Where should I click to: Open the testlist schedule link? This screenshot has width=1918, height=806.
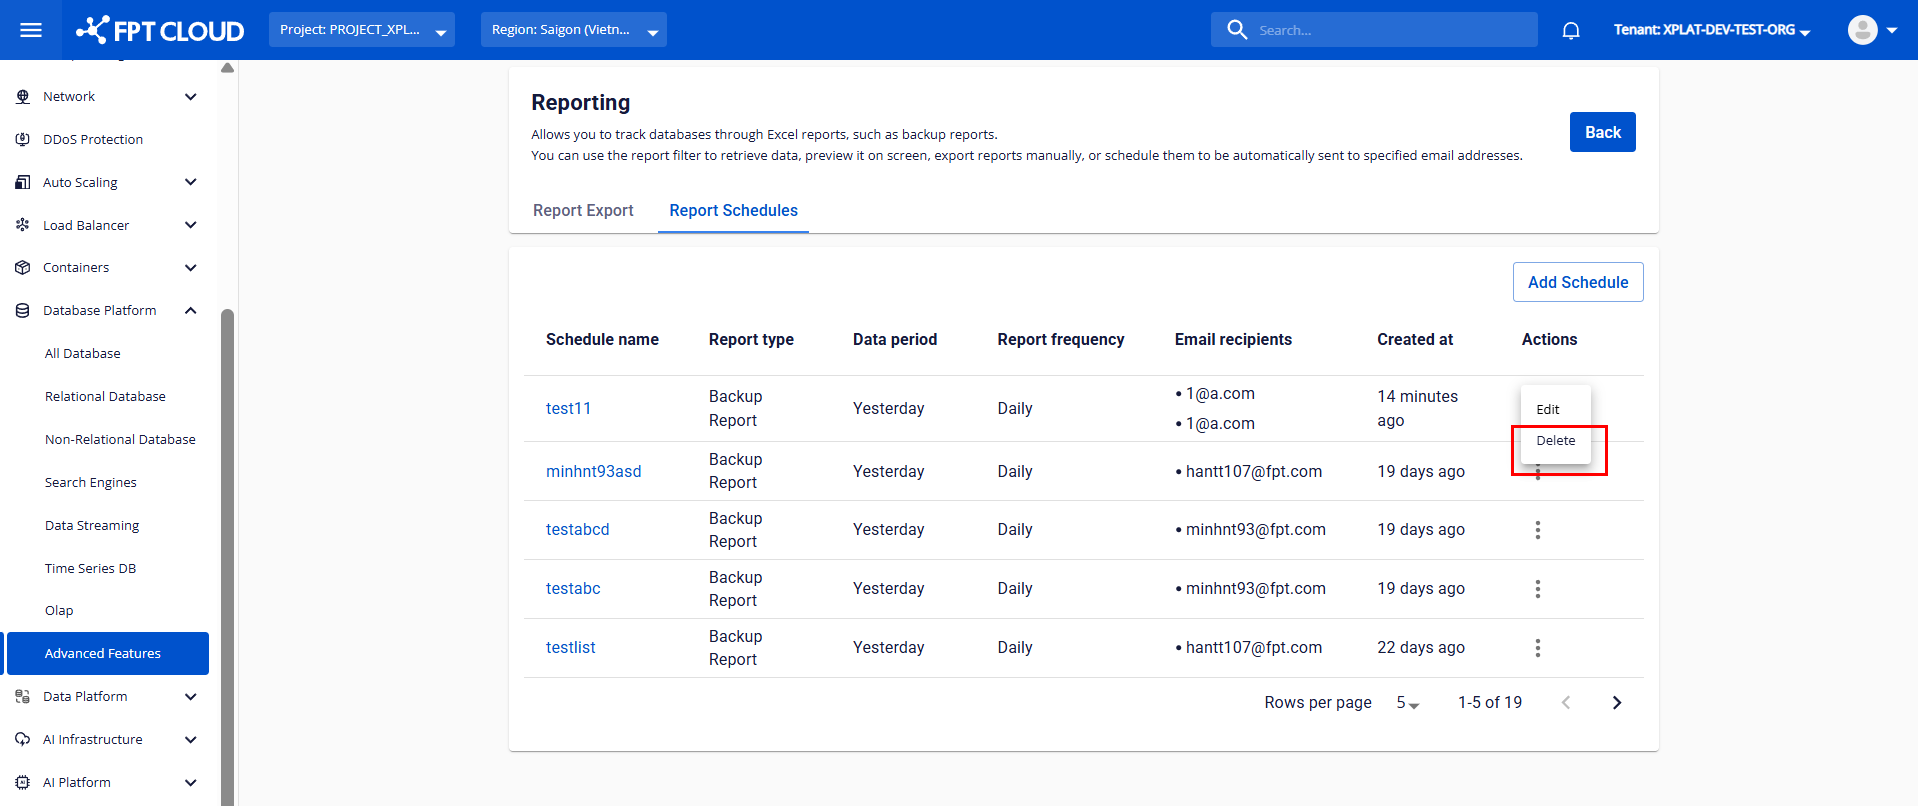click(x=570, y=648)
